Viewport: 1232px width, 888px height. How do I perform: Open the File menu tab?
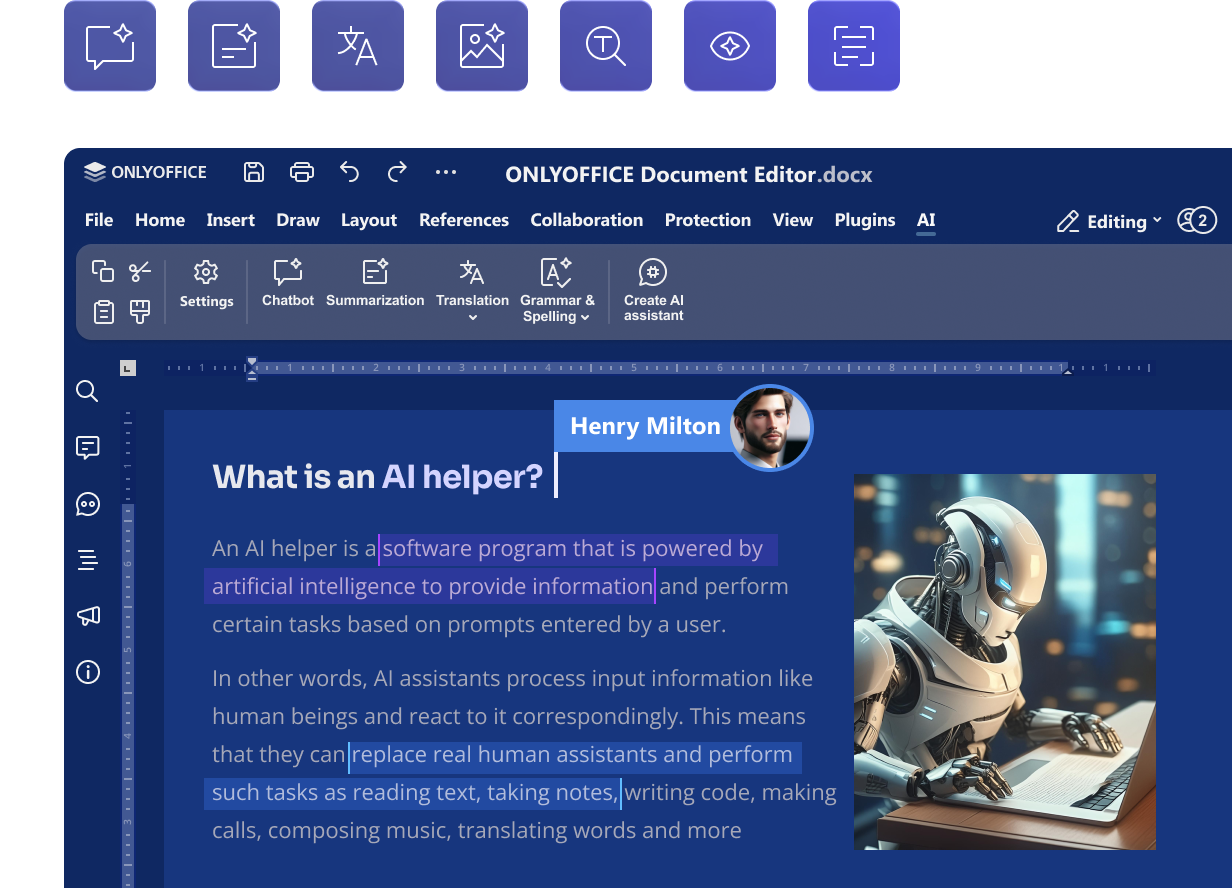[x=99, y=220]
